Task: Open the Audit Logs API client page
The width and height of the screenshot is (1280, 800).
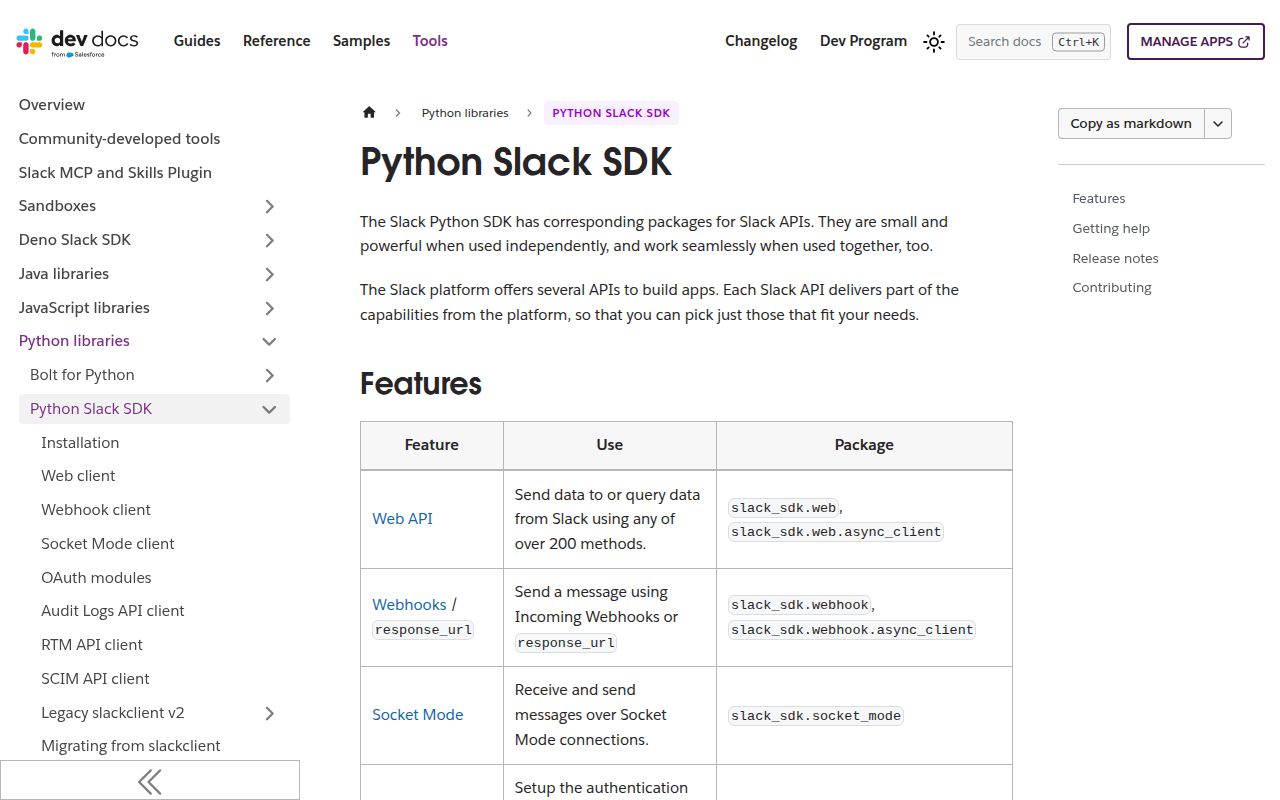Action: (x=113, y=611)
